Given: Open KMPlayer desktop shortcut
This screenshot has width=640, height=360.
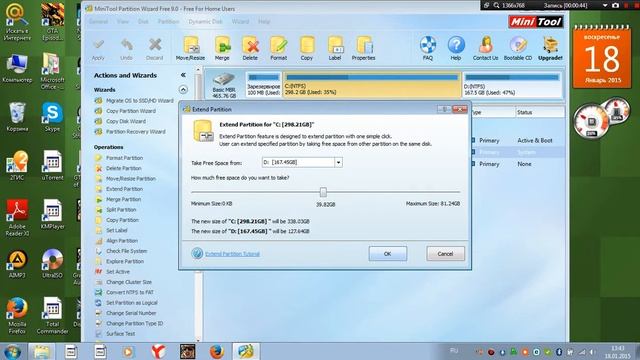Looking at the screenshot, I should tap(52, 214).
